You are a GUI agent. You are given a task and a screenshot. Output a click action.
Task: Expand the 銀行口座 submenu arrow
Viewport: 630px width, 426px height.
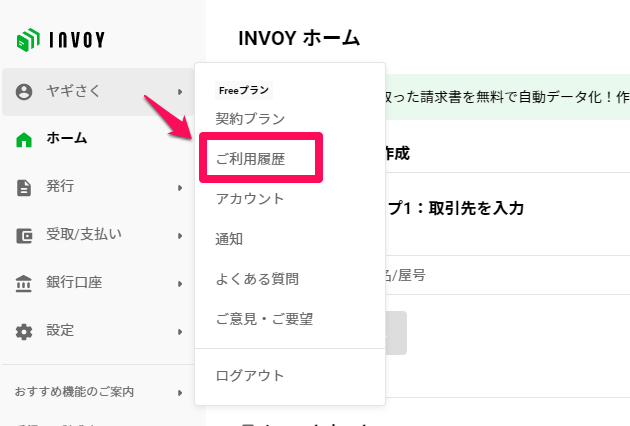pos(180,284)
